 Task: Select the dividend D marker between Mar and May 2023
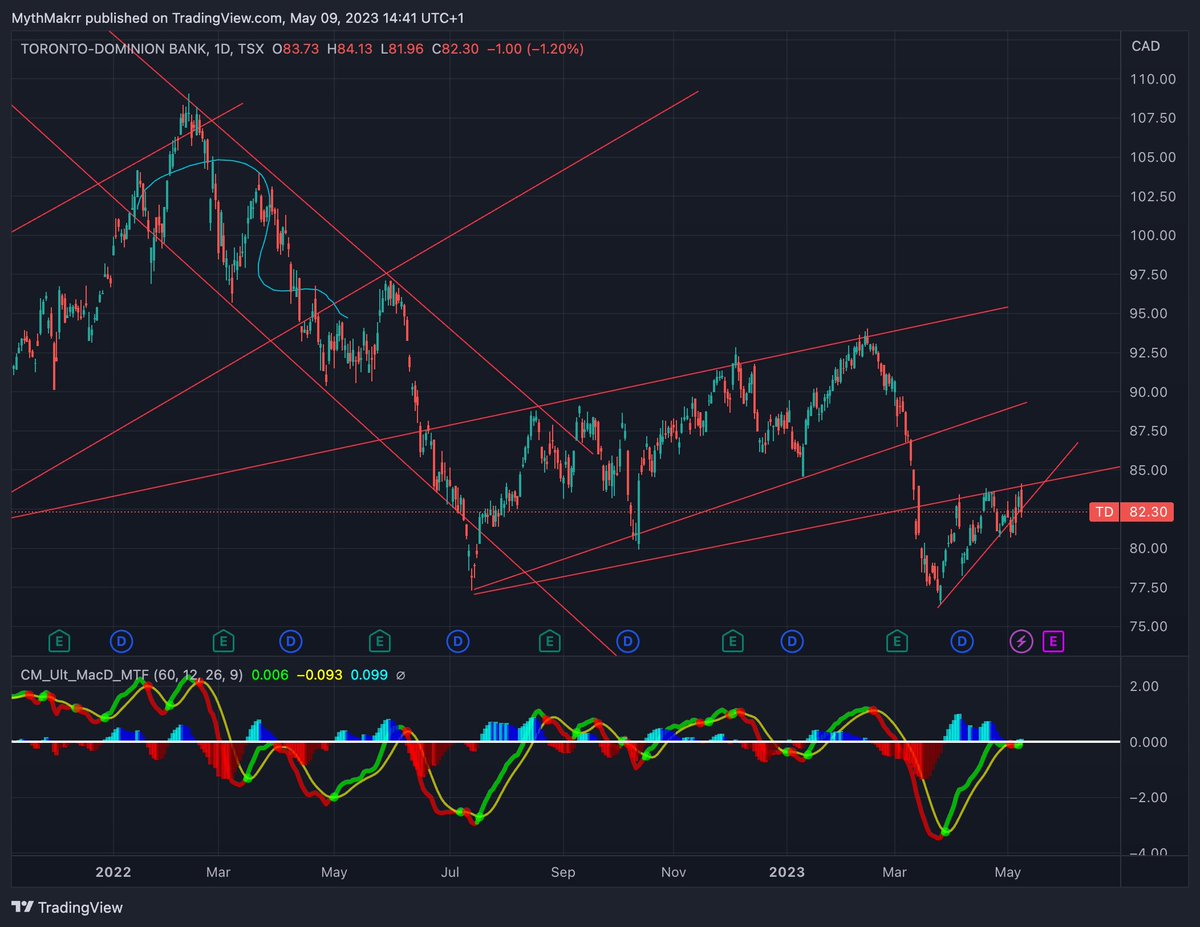[962, 639]
